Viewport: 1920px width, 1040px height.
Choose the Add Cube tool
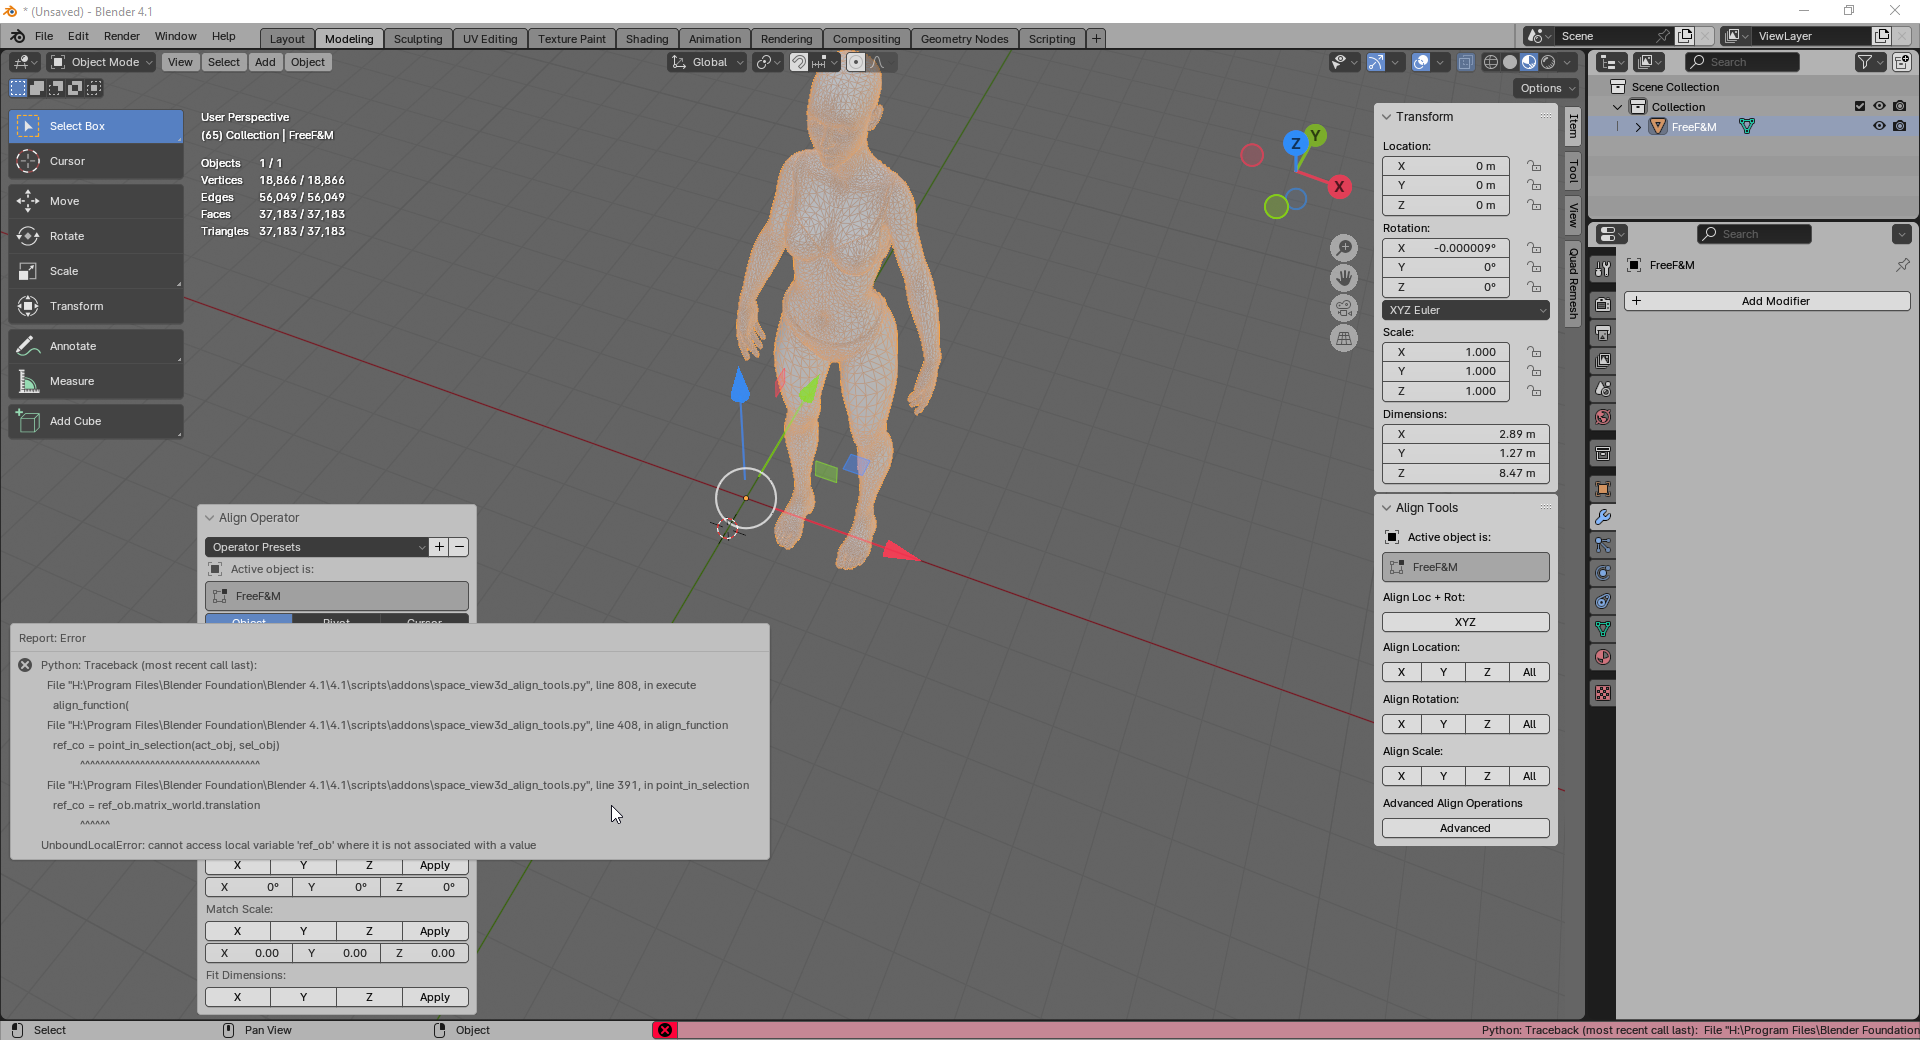(x=96, y=421)
